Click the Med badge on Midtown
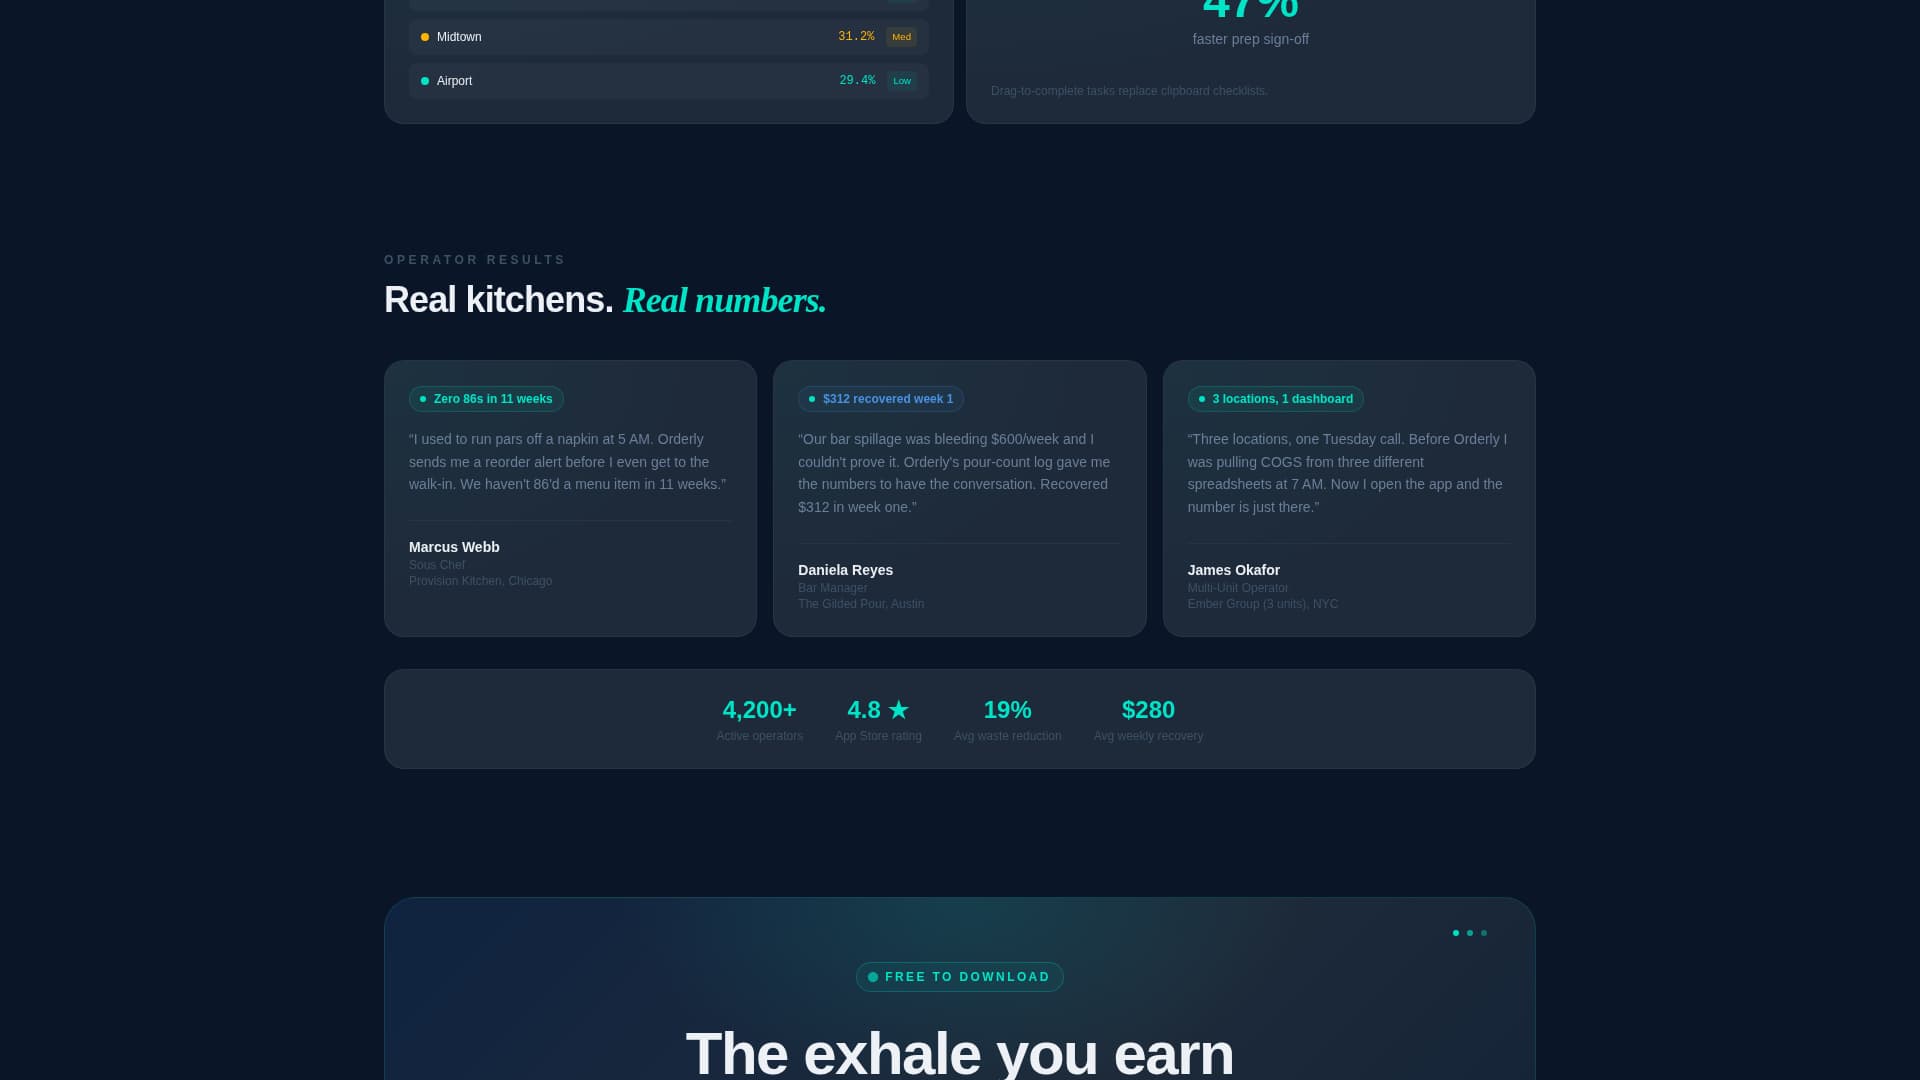 click(x=901, y=37)
